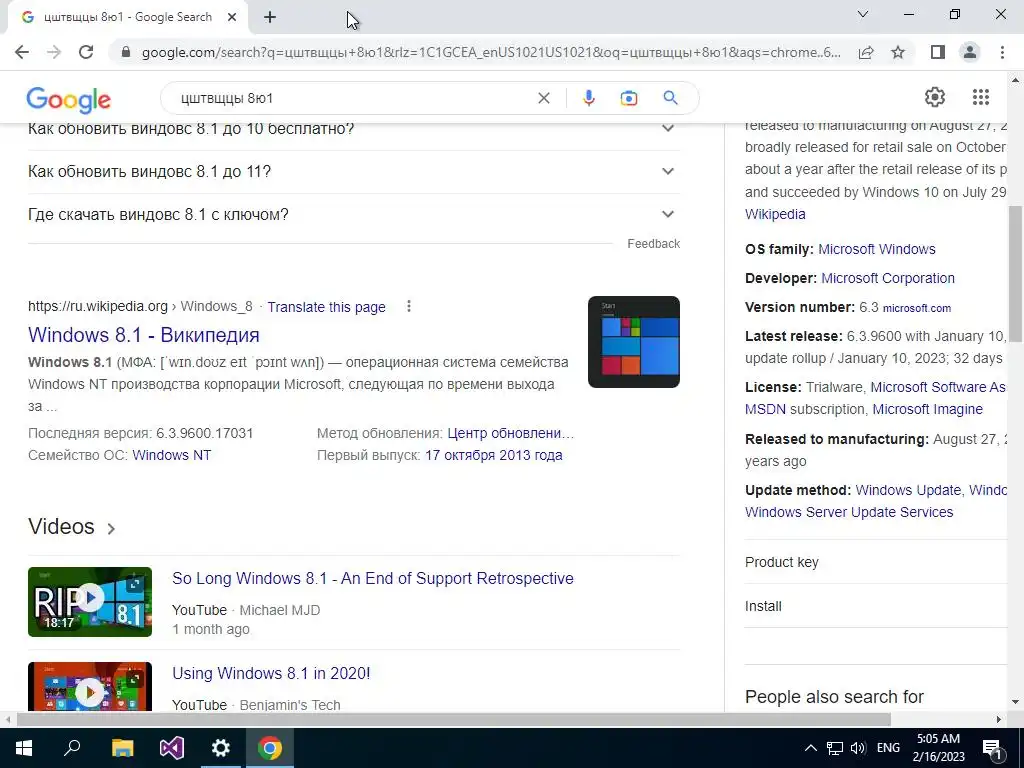This screenshot has width=1024, height=768.
Task: Click the vertical scrollbar thumb
Action: (1015, 274)
